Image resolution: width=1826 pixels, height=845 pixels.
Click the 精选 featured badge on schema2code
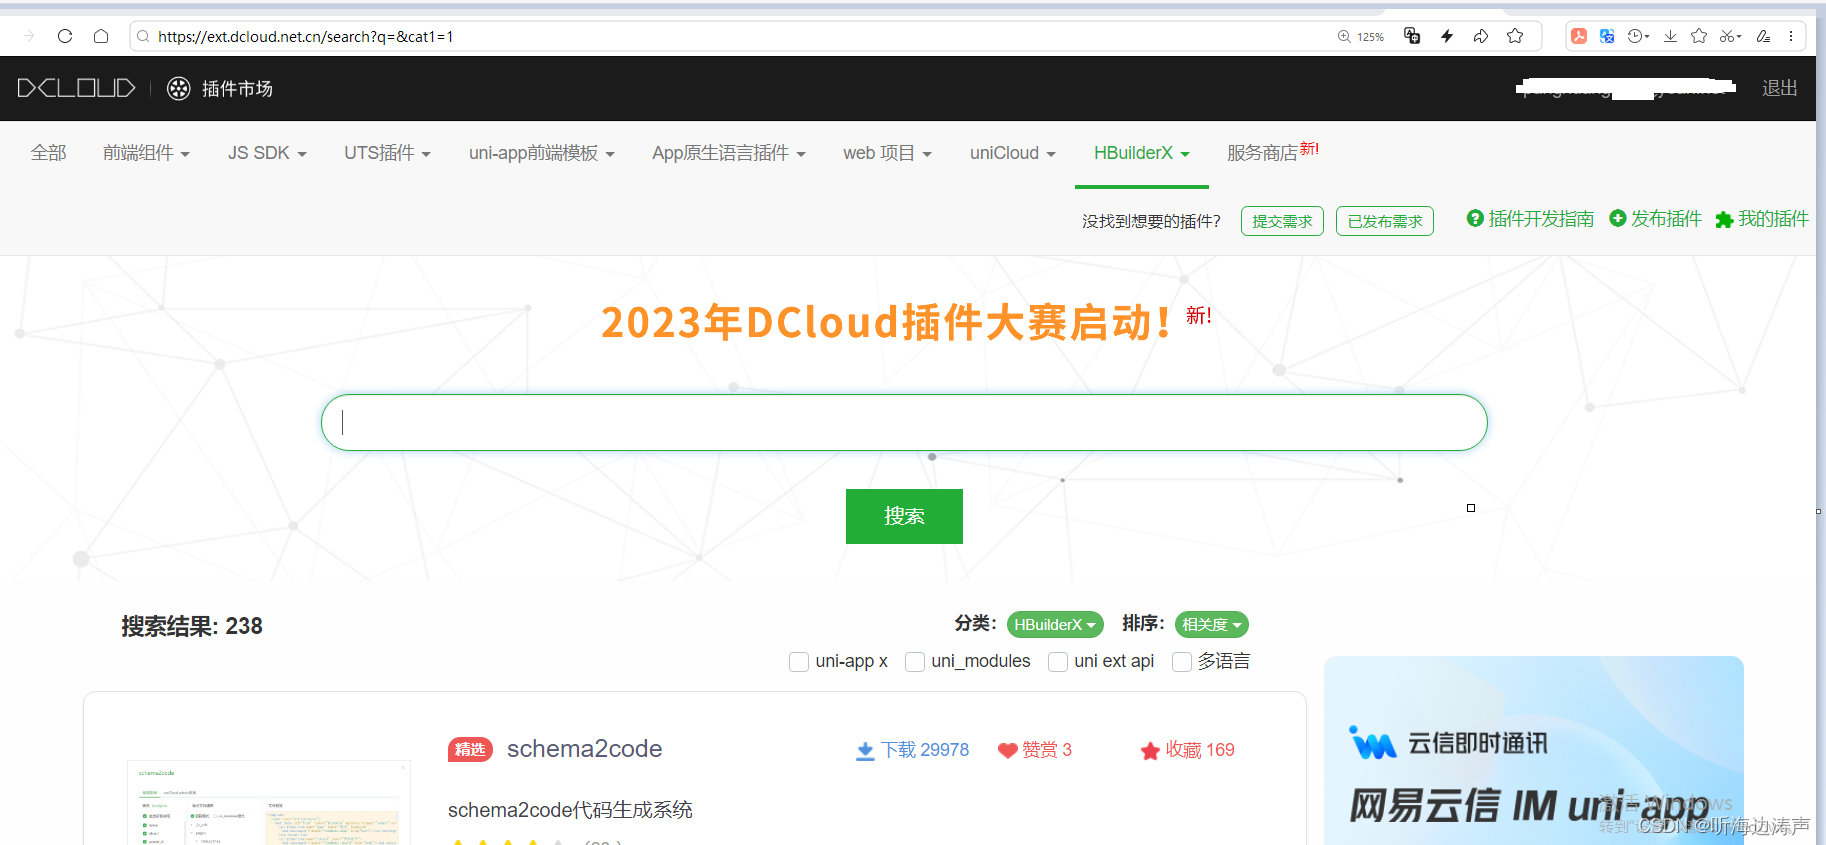[470, 749]
